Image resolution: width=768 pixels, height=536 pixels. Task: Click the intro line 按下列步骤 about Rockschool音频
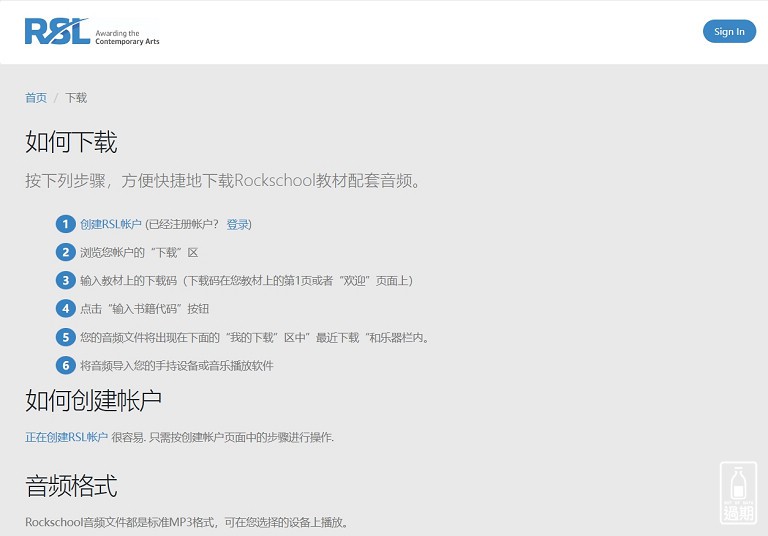coord(223,181)
